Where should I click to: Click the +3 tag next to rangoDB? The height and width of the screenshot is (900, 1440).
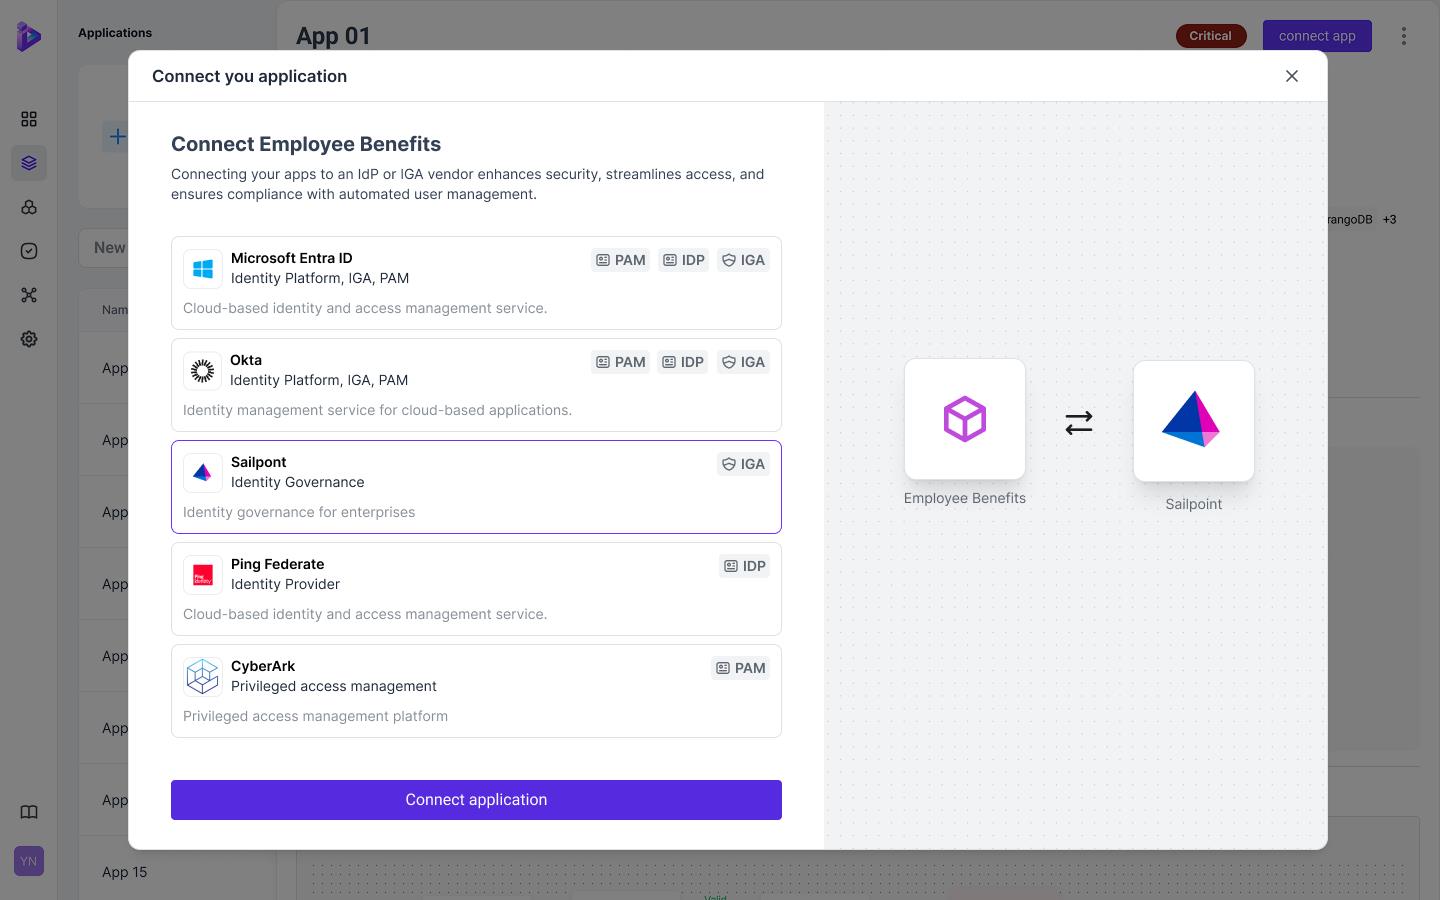tap(1389, 219)
